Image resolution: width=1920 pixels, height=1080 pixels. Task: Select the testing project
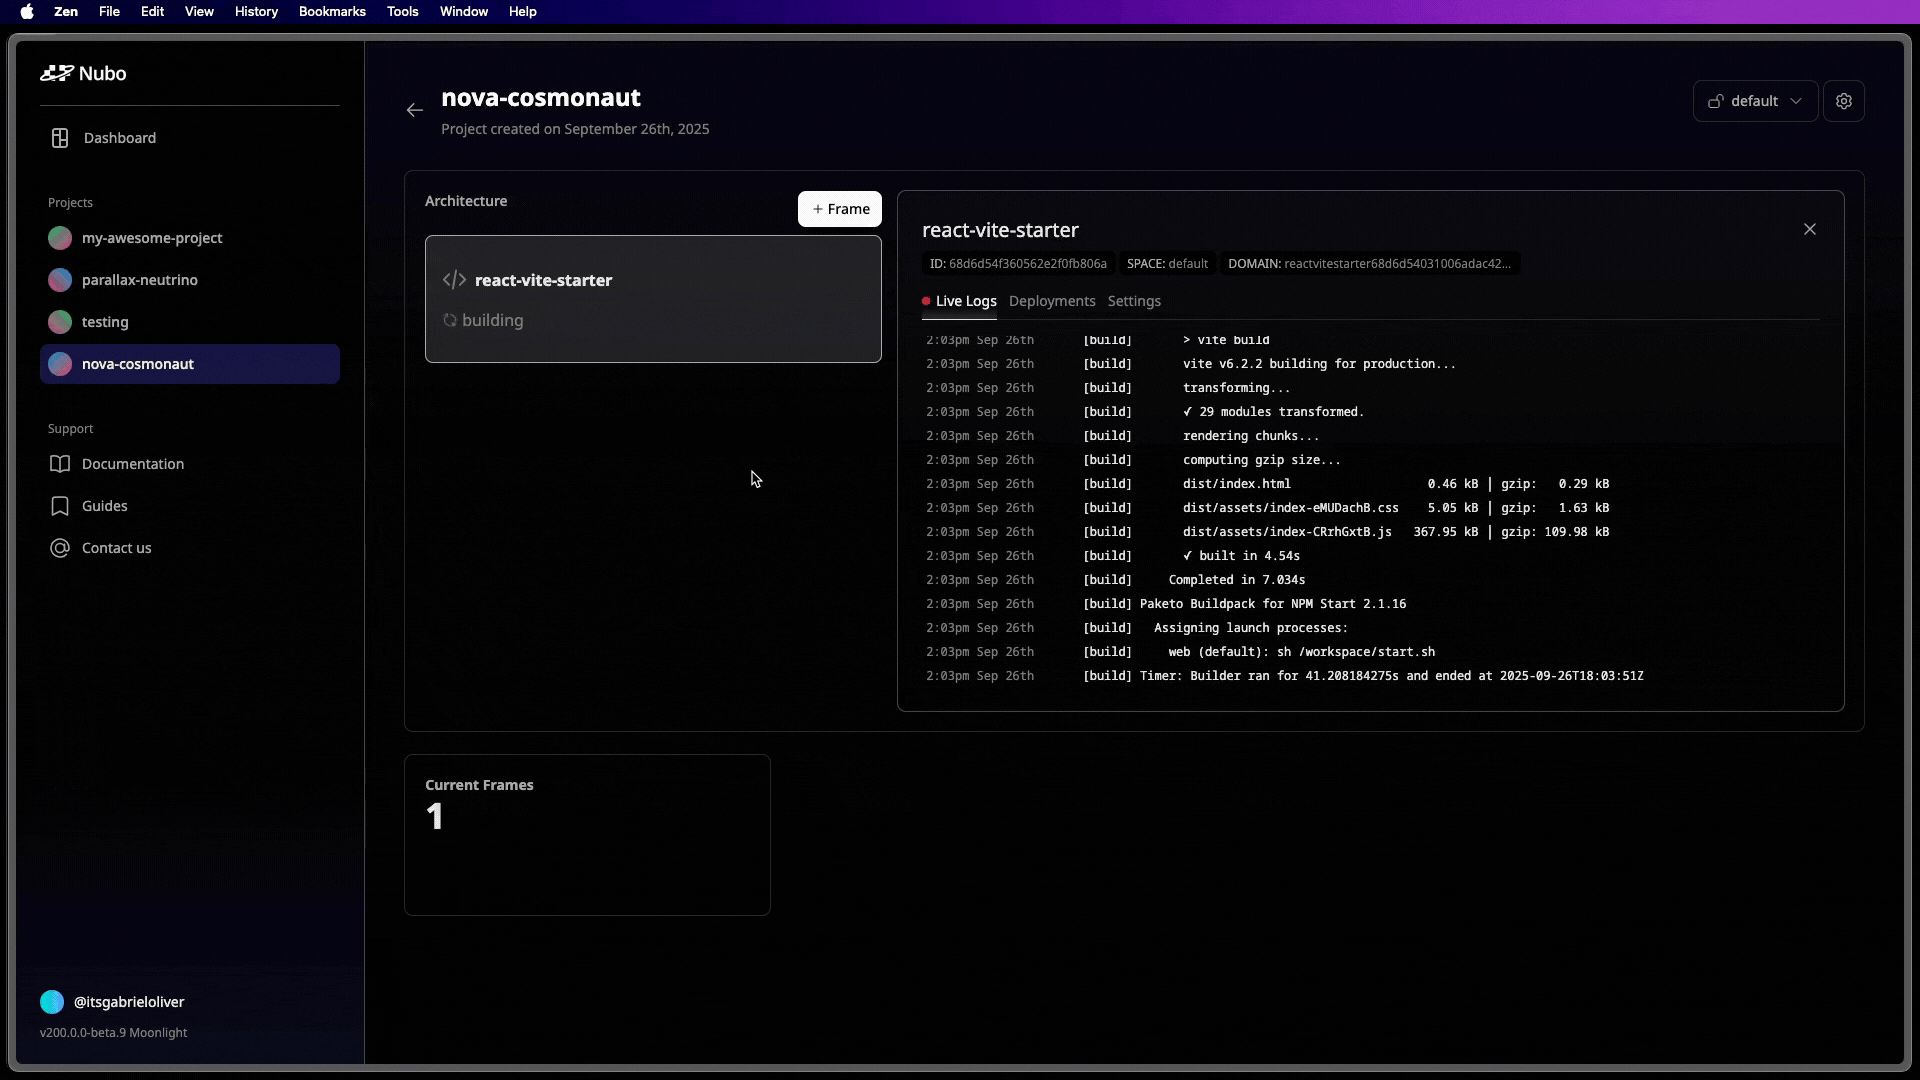105,322
